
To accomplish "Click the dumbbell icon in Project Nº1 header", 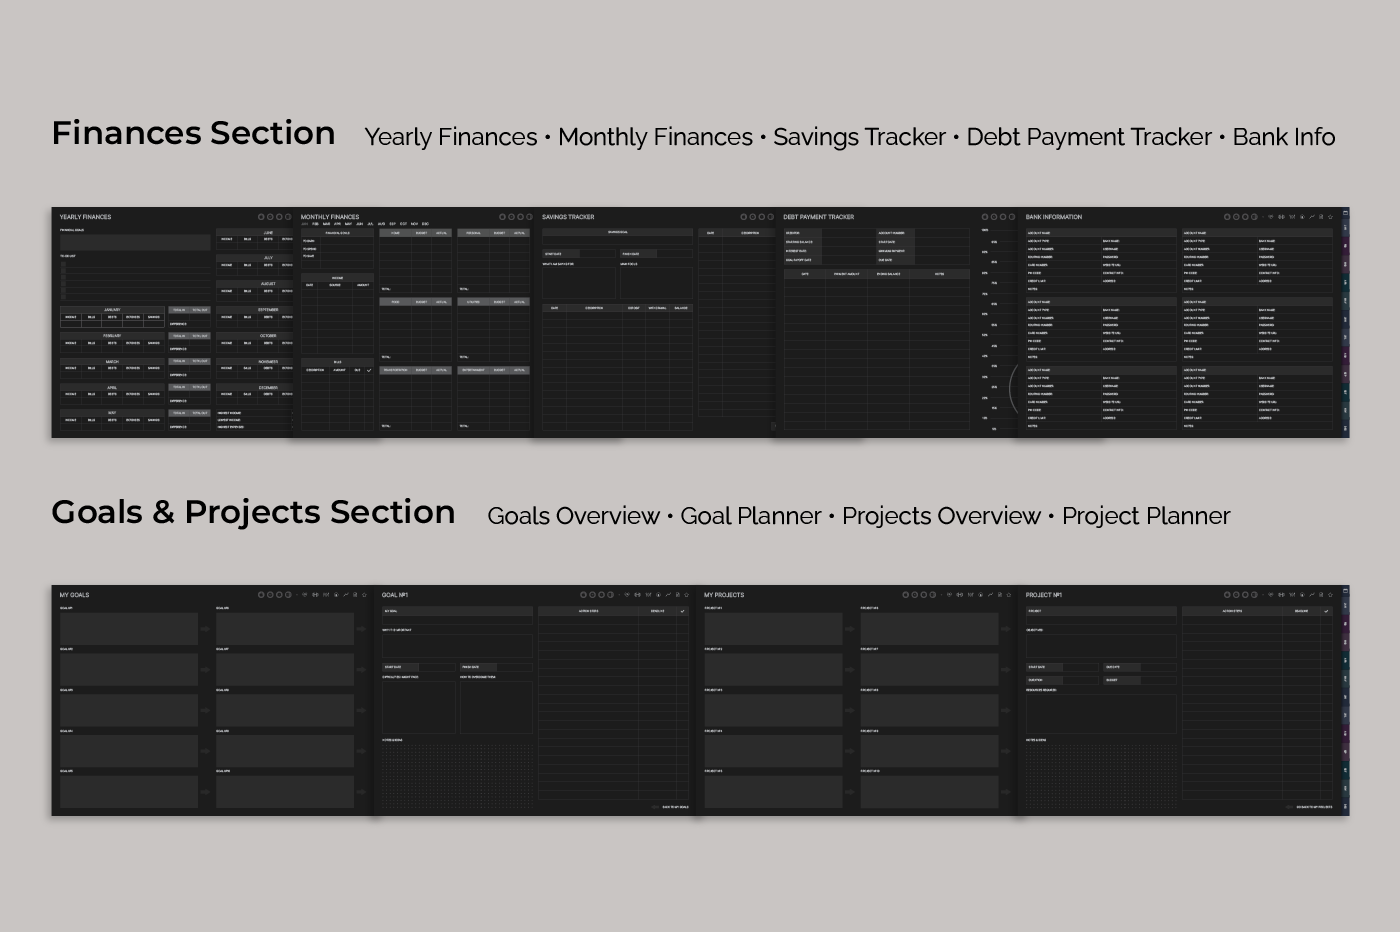I will click(x=1282, y=595).
